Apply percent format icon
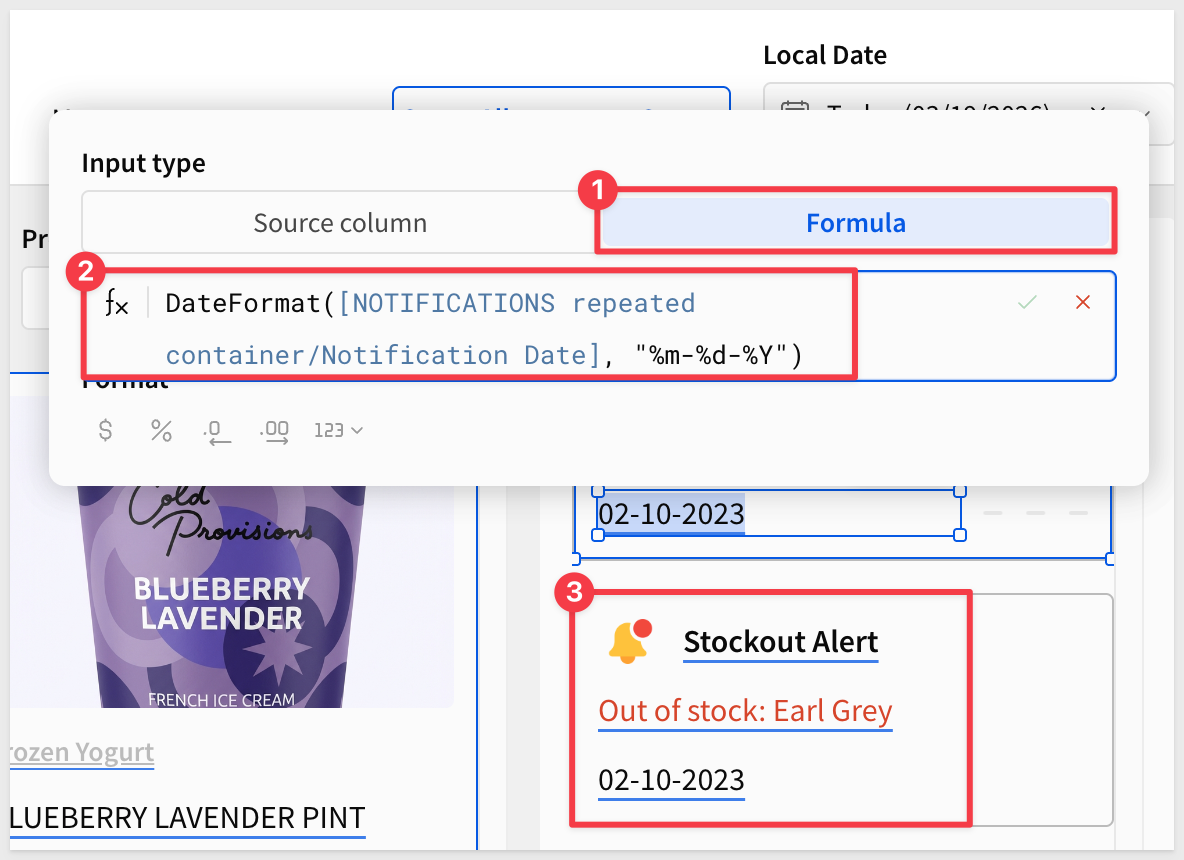1184x860 pixels. [x=161, y=430]
